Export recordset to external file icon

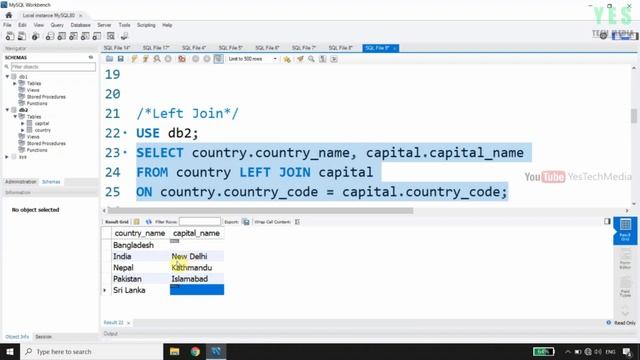coord(246,222)
